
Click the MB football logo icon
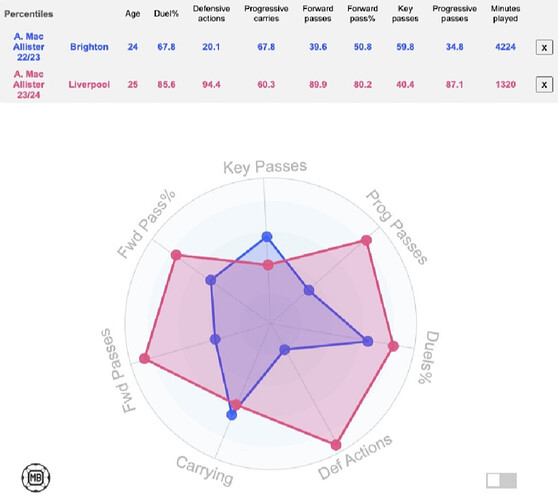click(36, 477)
